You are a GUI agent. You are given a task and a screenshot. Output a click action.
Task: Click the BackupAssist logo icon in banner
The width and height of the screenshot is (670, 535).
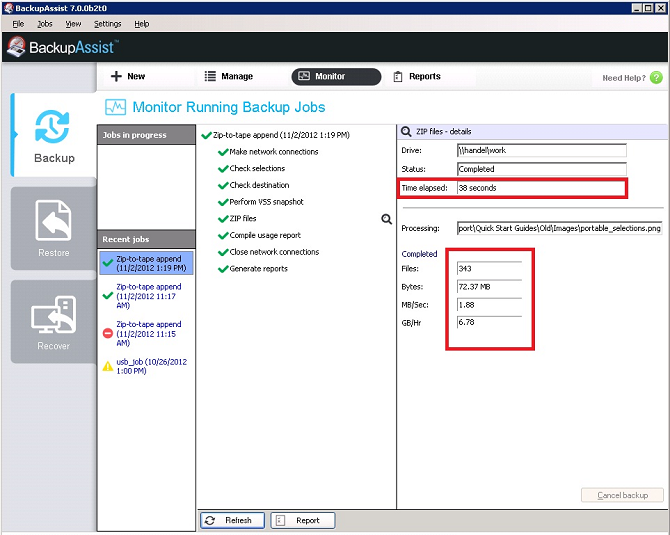pos(16,47)
